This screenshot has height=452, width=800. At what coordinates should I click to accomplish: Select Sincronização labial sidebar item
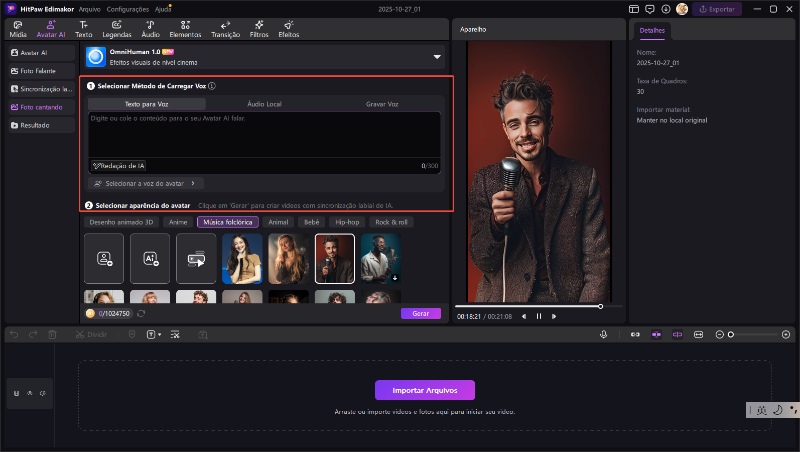[x=41, y=89]
